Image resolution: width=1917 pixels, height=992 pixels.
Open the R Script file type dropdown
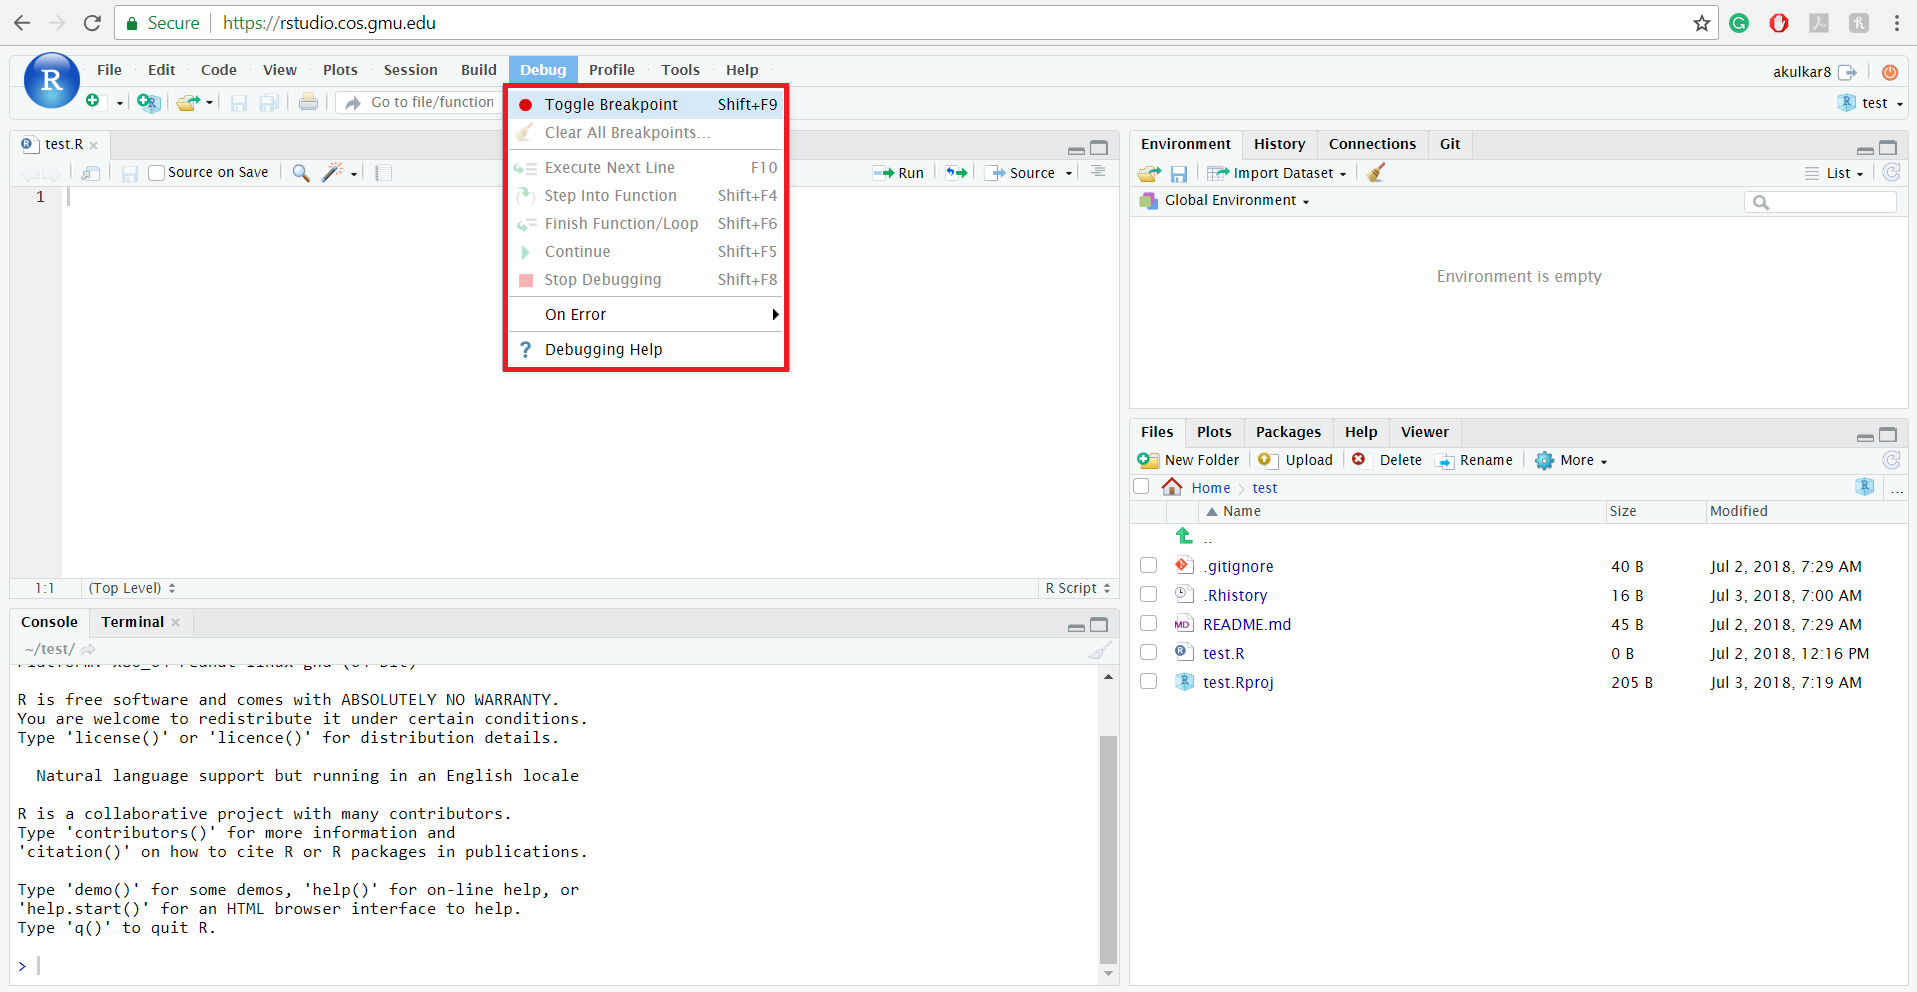coord(1078,588)
